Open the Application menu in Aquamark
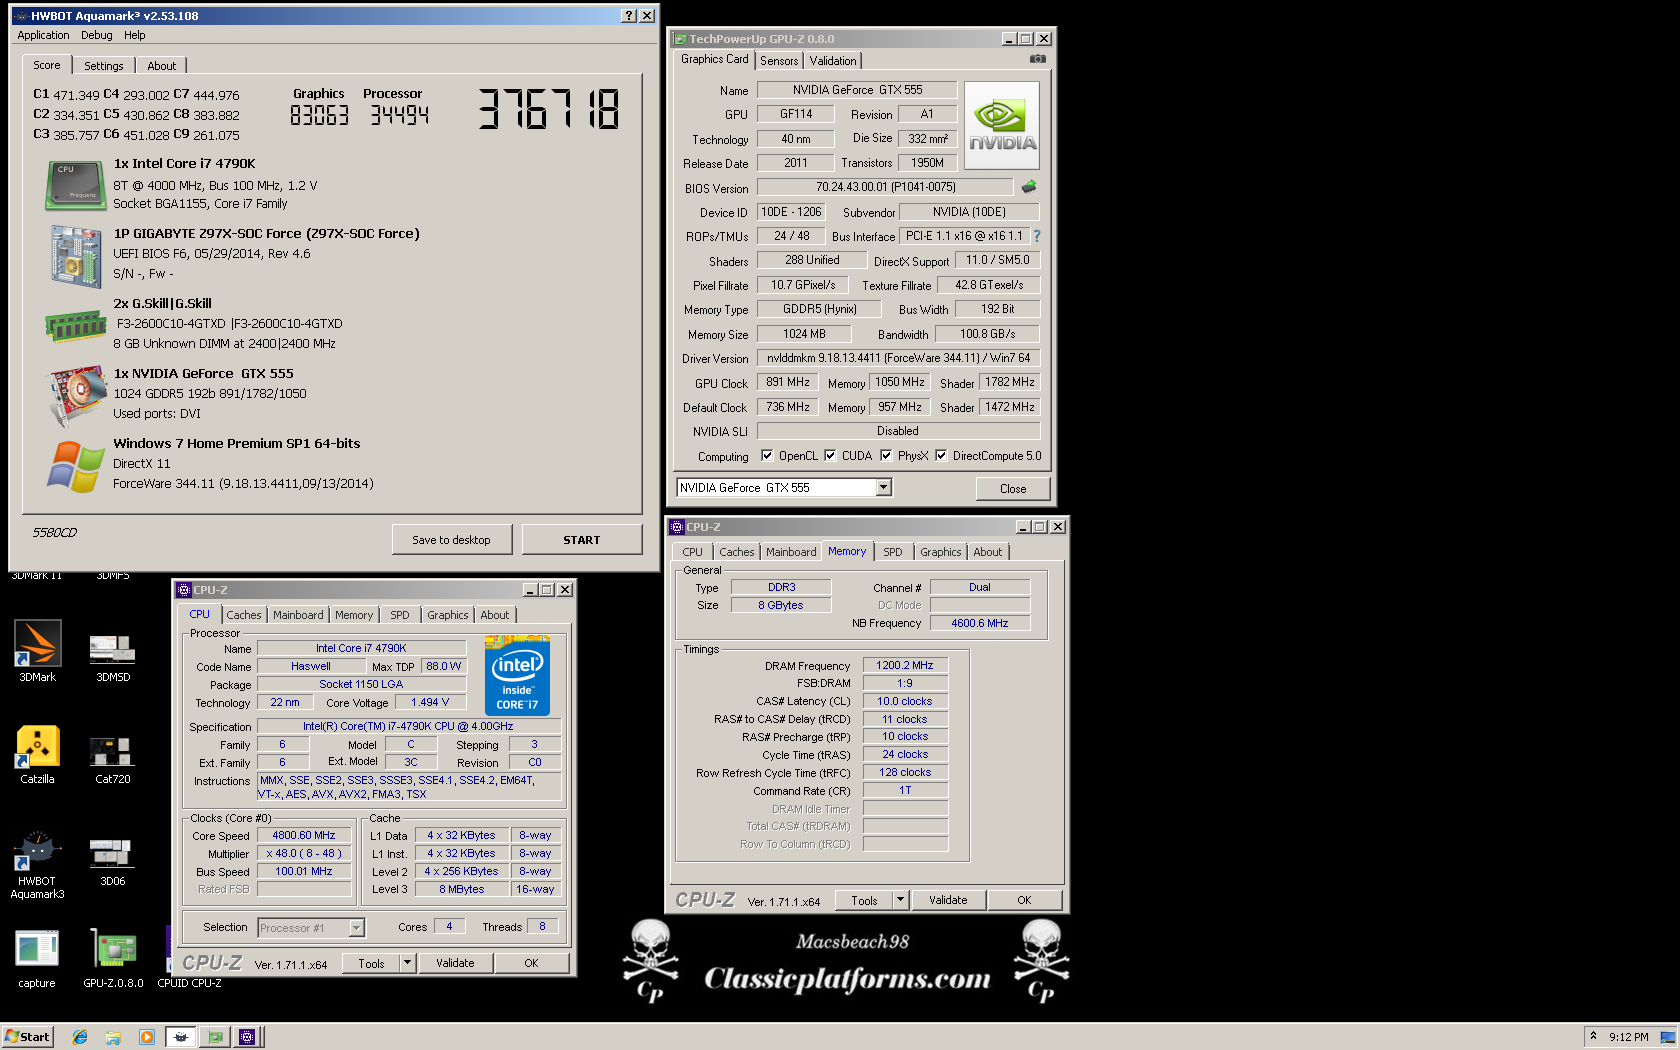Viewport: 1680px width, 1050px height. point(43,35)
